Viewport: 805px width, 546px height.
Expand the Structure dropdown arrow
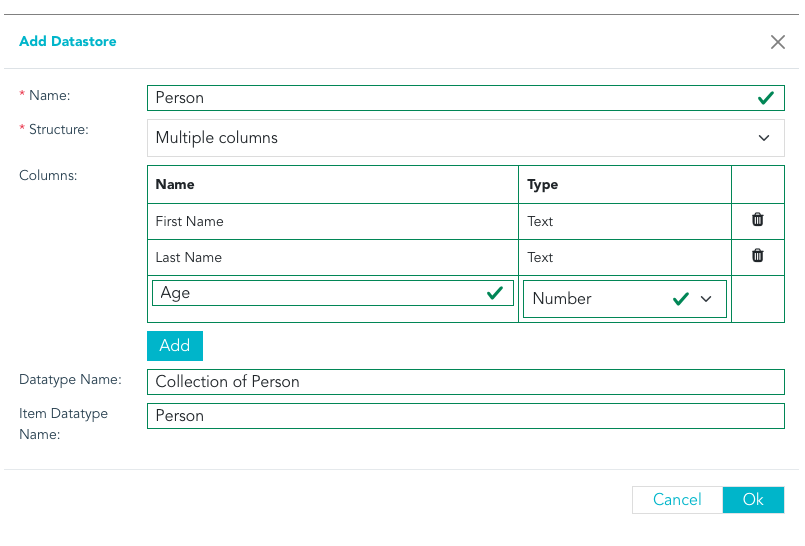(764, 138)
